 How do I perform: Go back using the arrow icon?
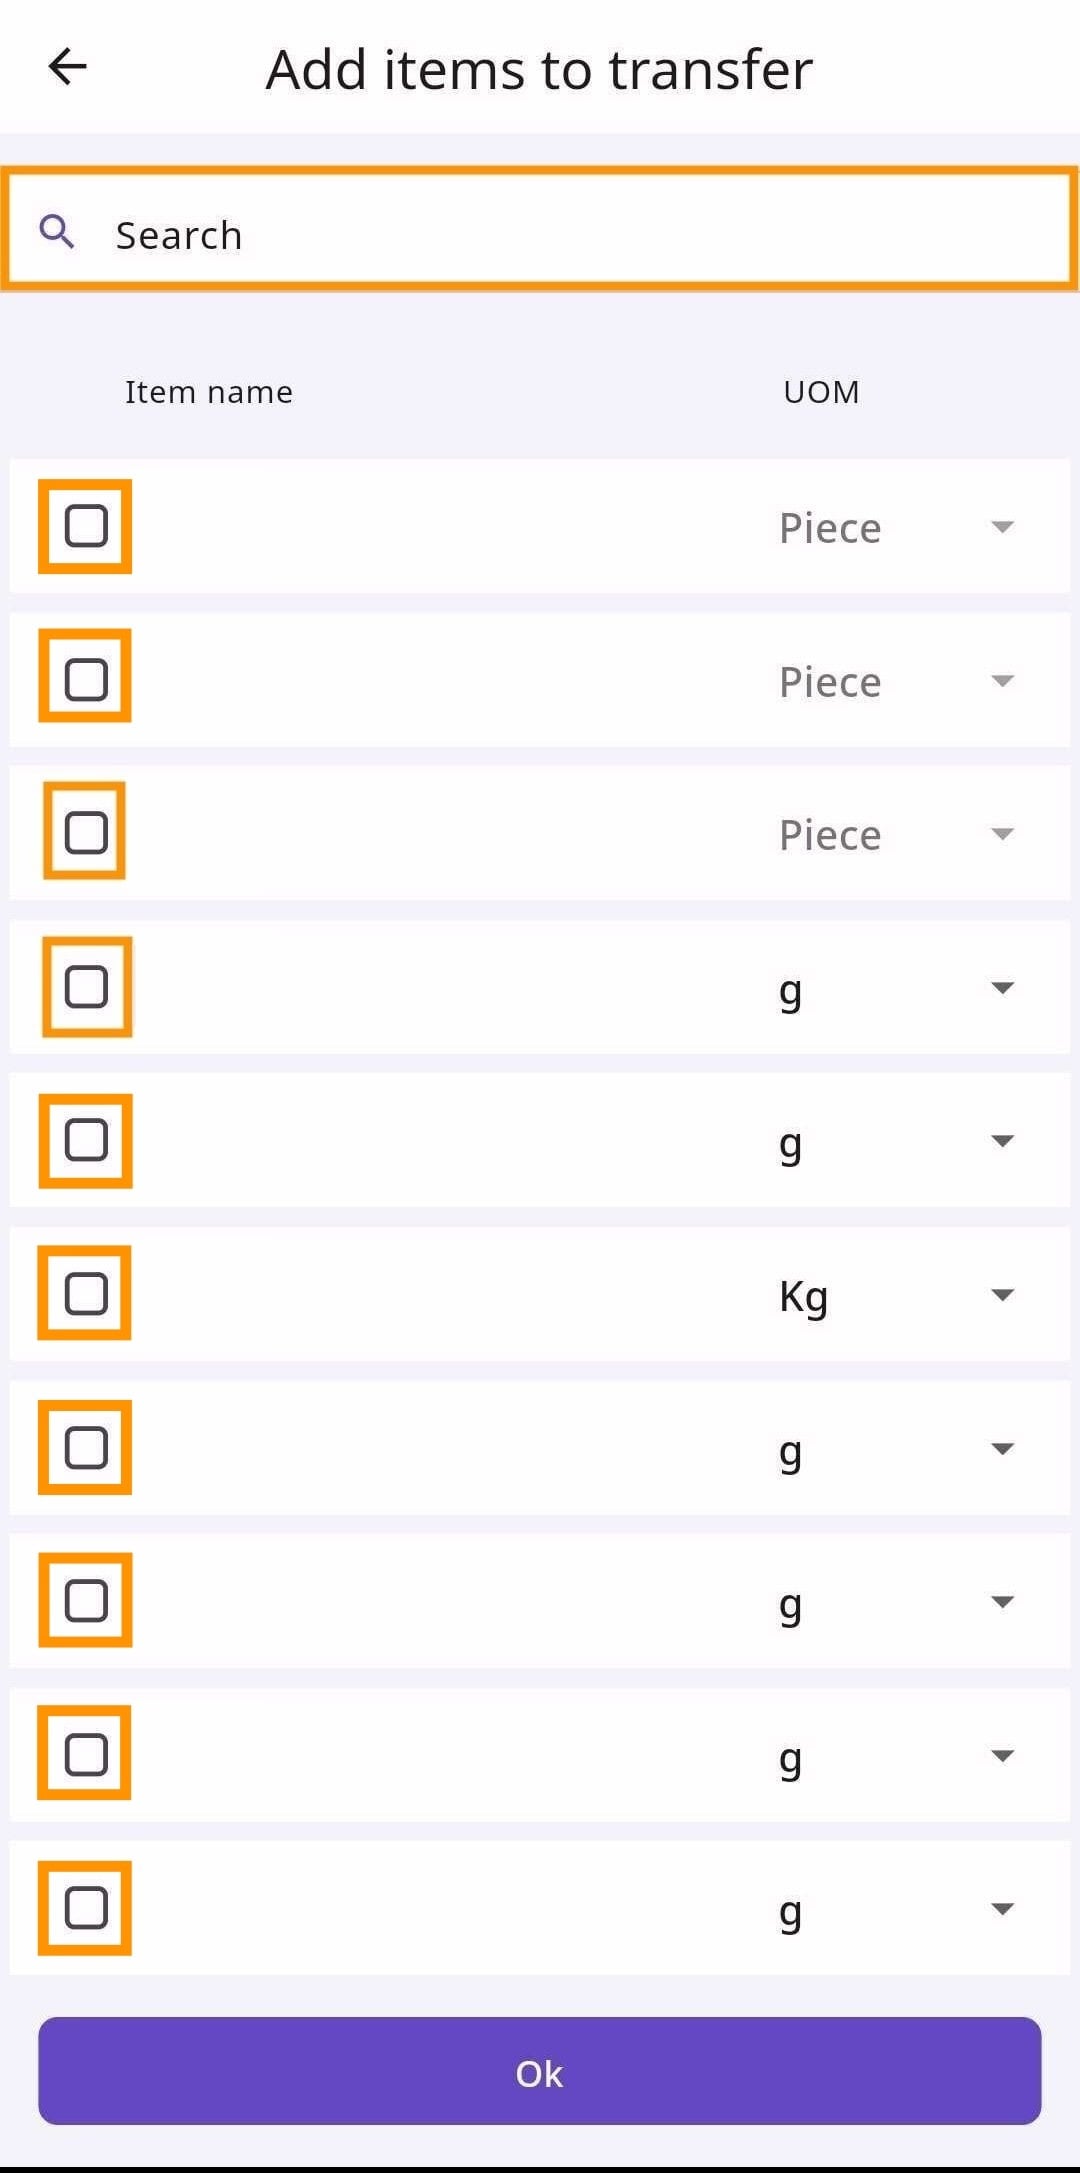point(68,68)
